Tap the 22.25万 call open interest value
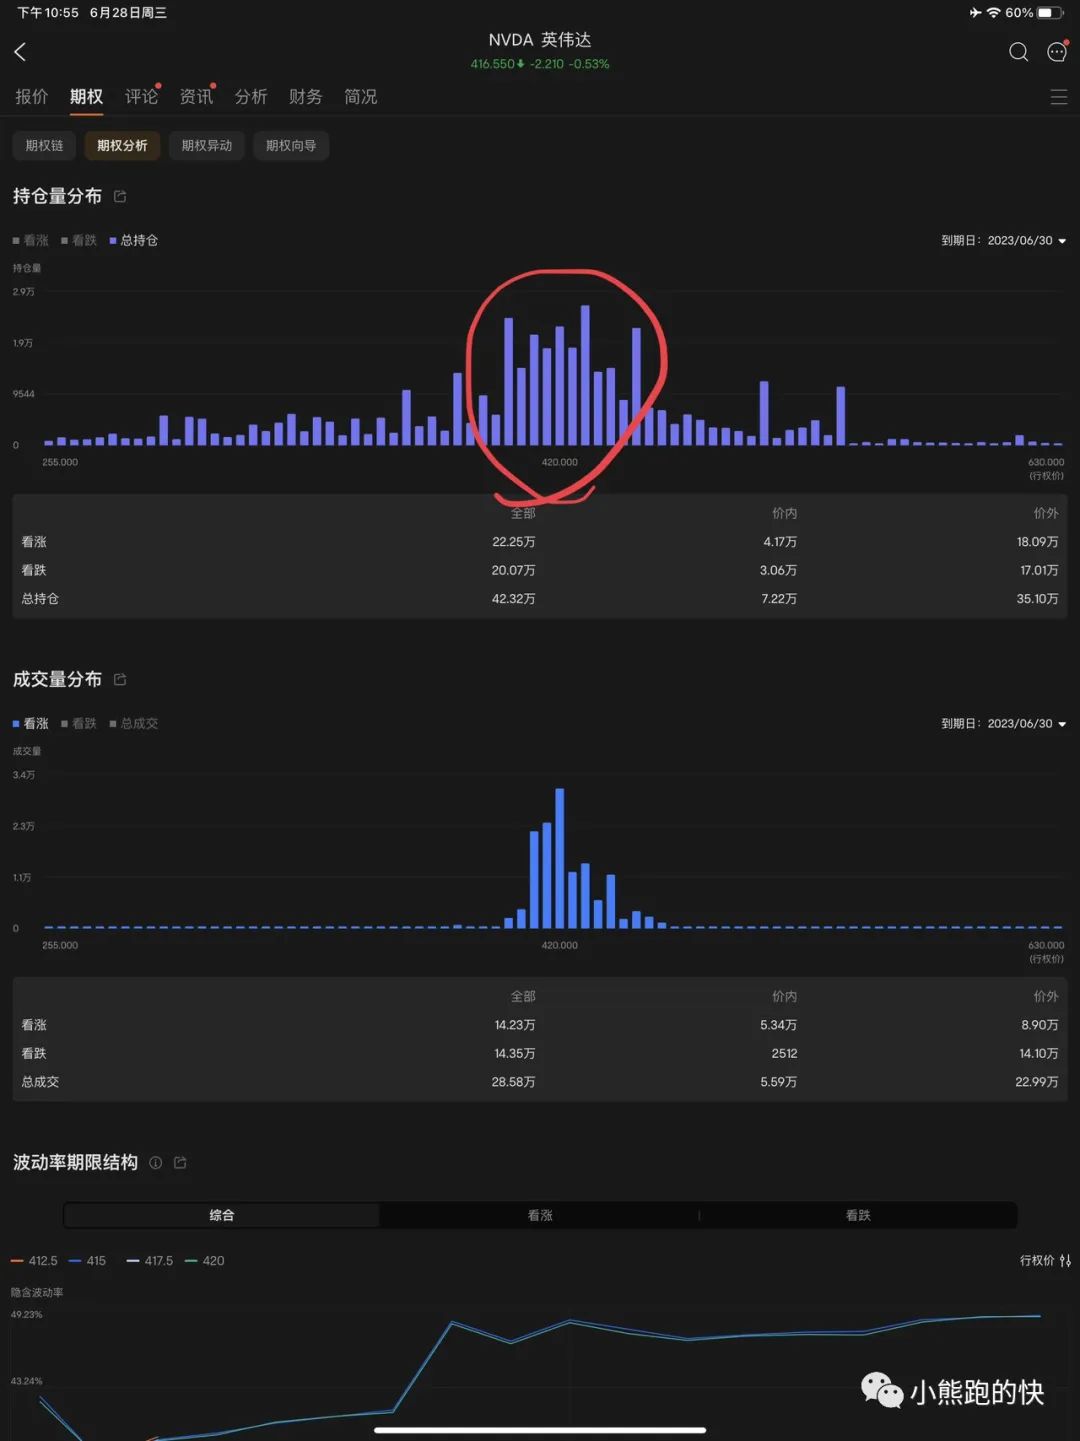 tap(514, 542)
